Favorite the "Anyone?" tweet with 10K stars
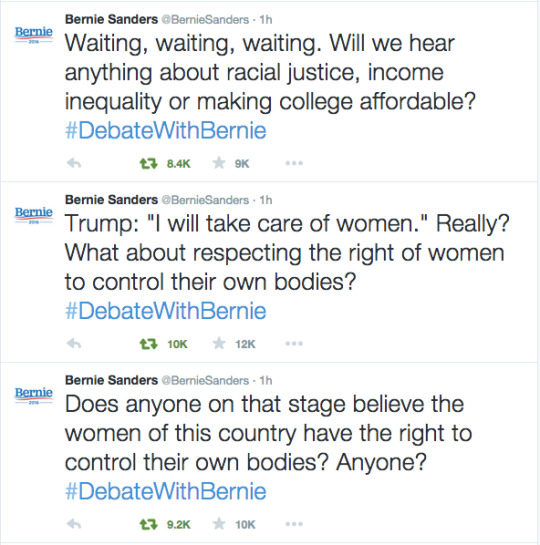Image resolution: width=540 pixels, height=545 pixels. pos(219,523)
